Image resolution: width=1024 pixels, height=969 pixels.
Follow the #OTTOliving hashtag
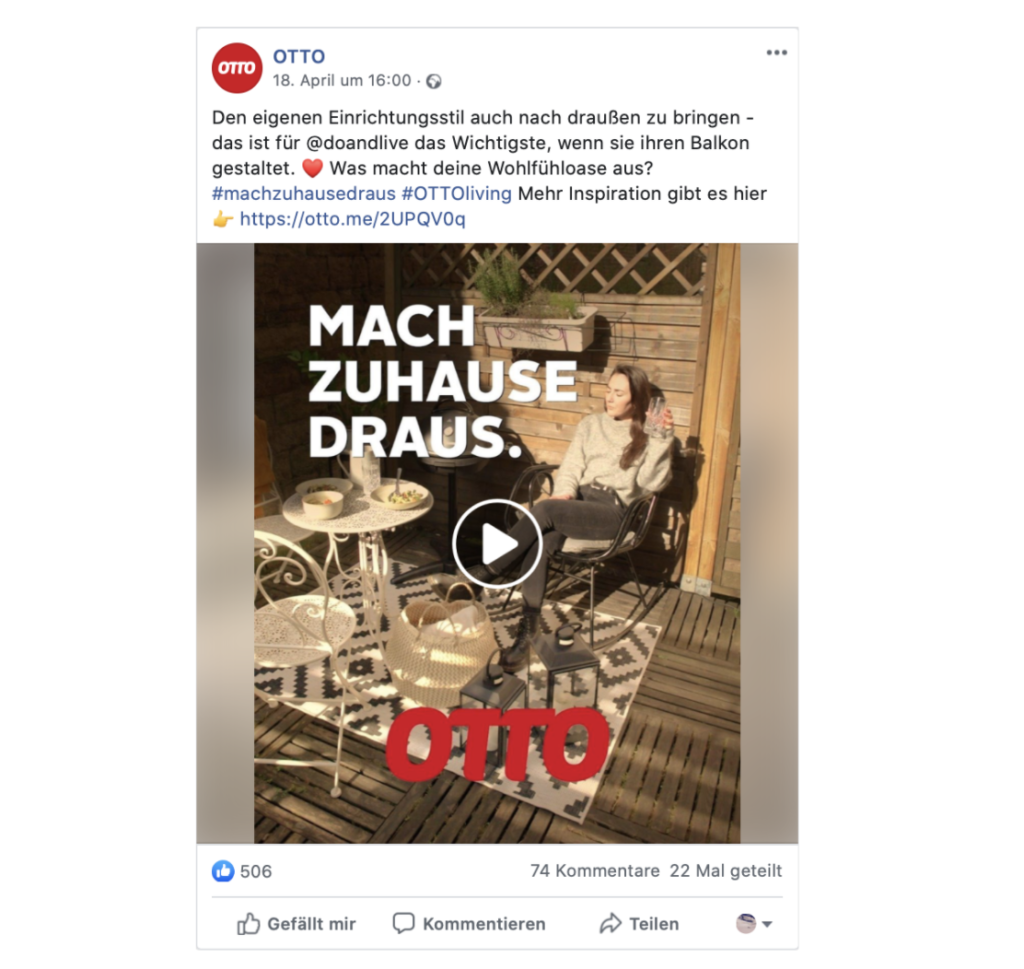(456, 194)
